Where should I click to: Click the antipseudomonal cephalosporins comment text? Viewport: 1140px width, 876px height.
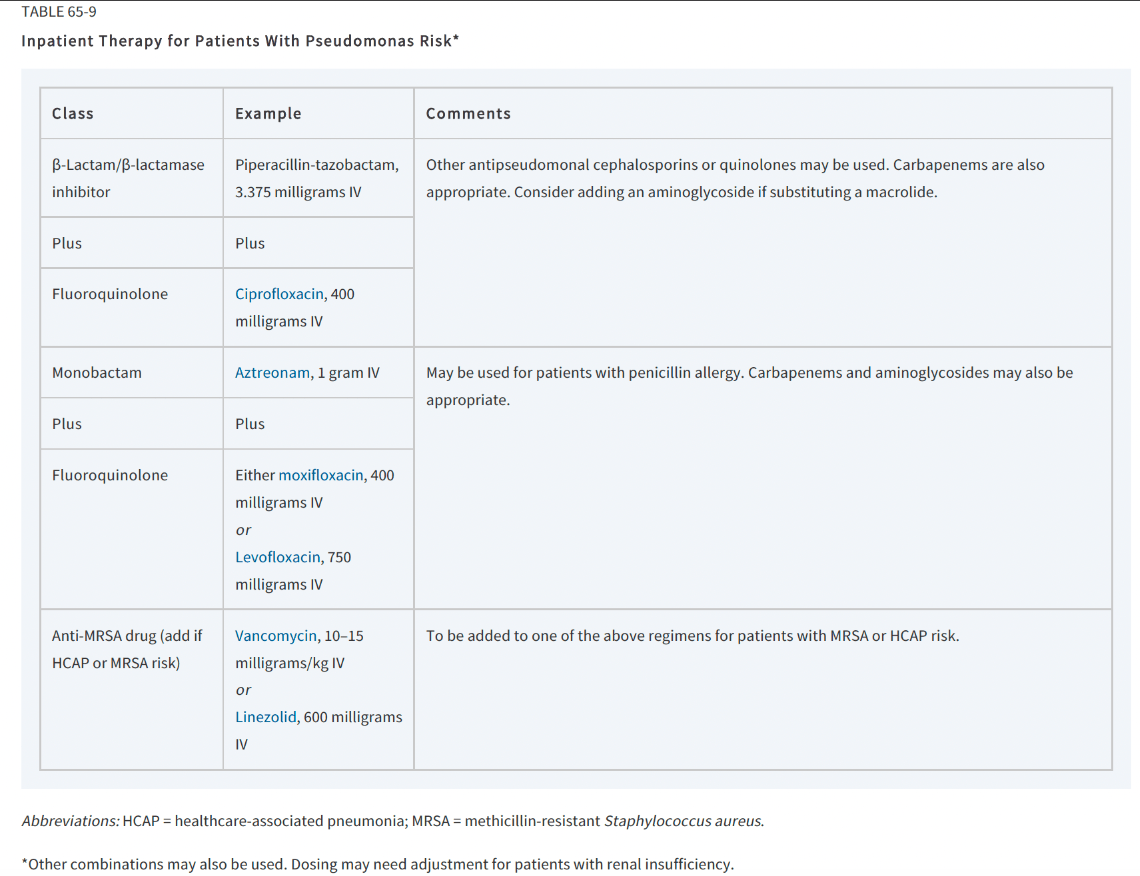735,178
